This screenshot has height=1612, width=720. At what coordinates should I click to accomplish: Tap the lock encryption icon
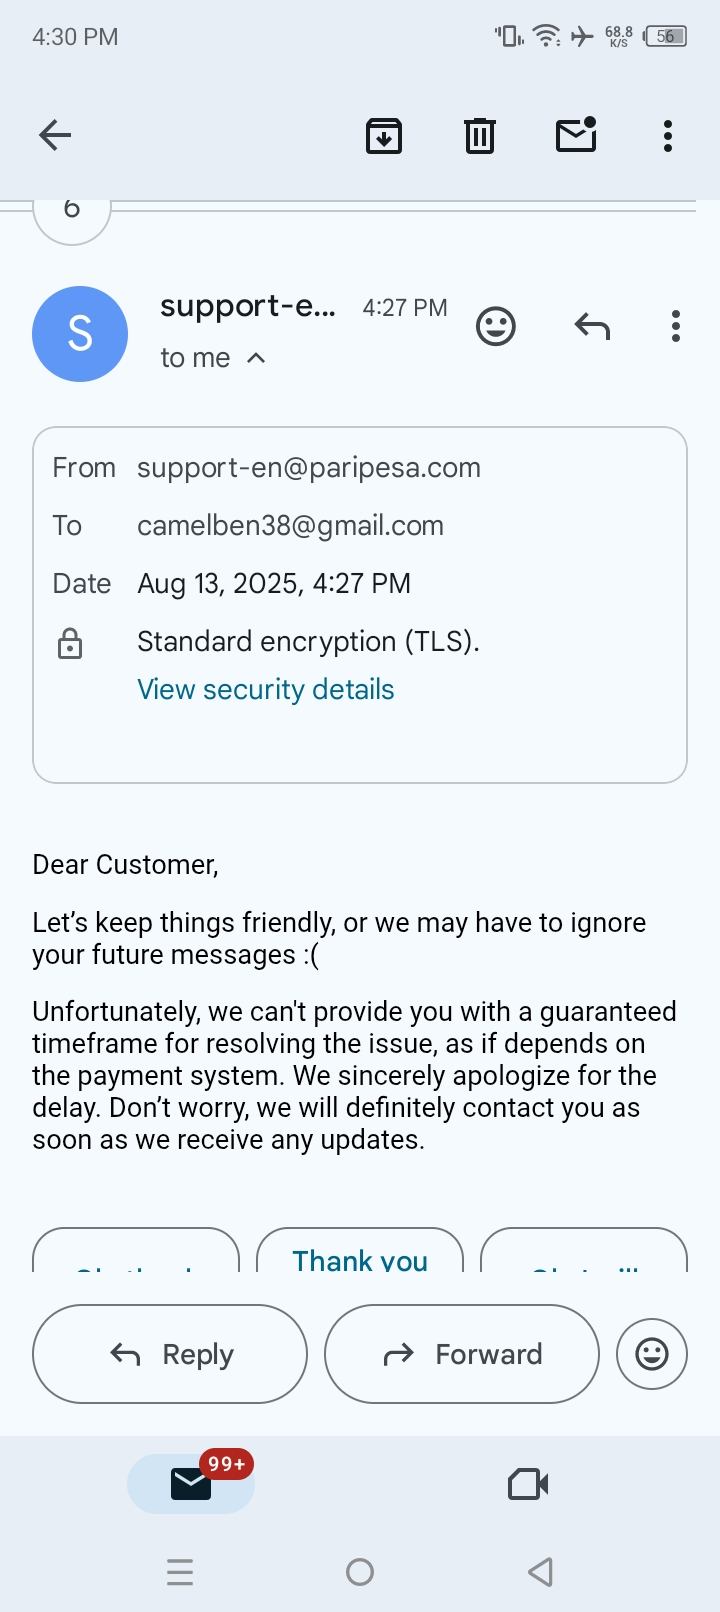(x=70, y=644)
